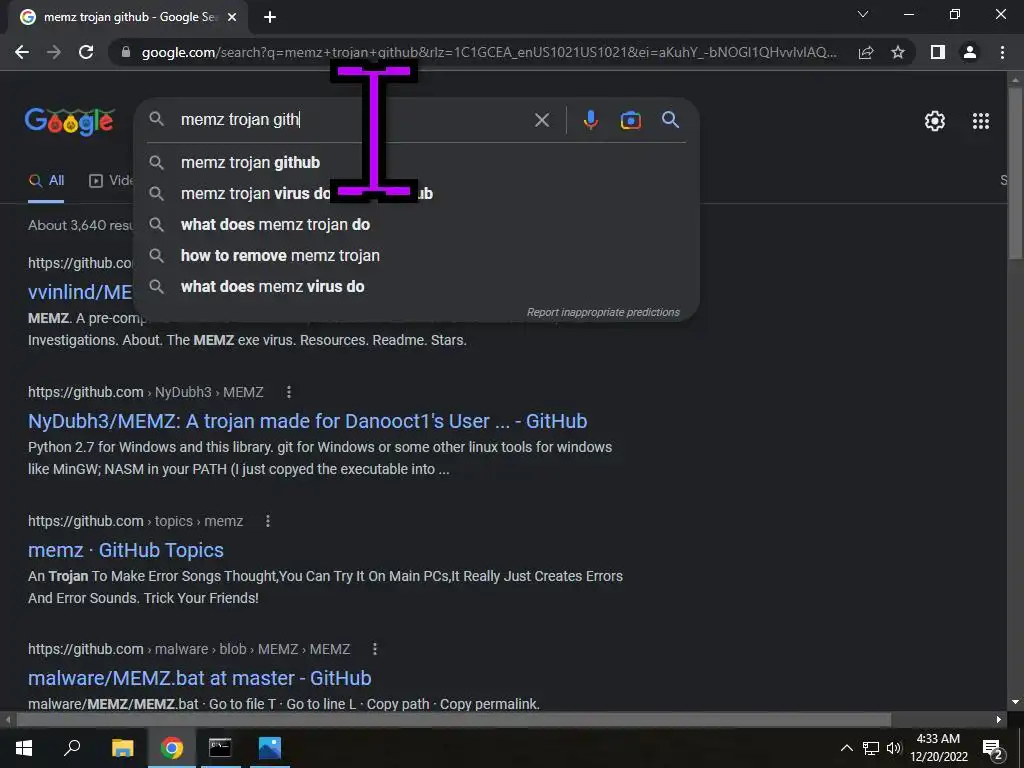Open 'malware/MEMZ.bat at master' result

pos(200,678)
